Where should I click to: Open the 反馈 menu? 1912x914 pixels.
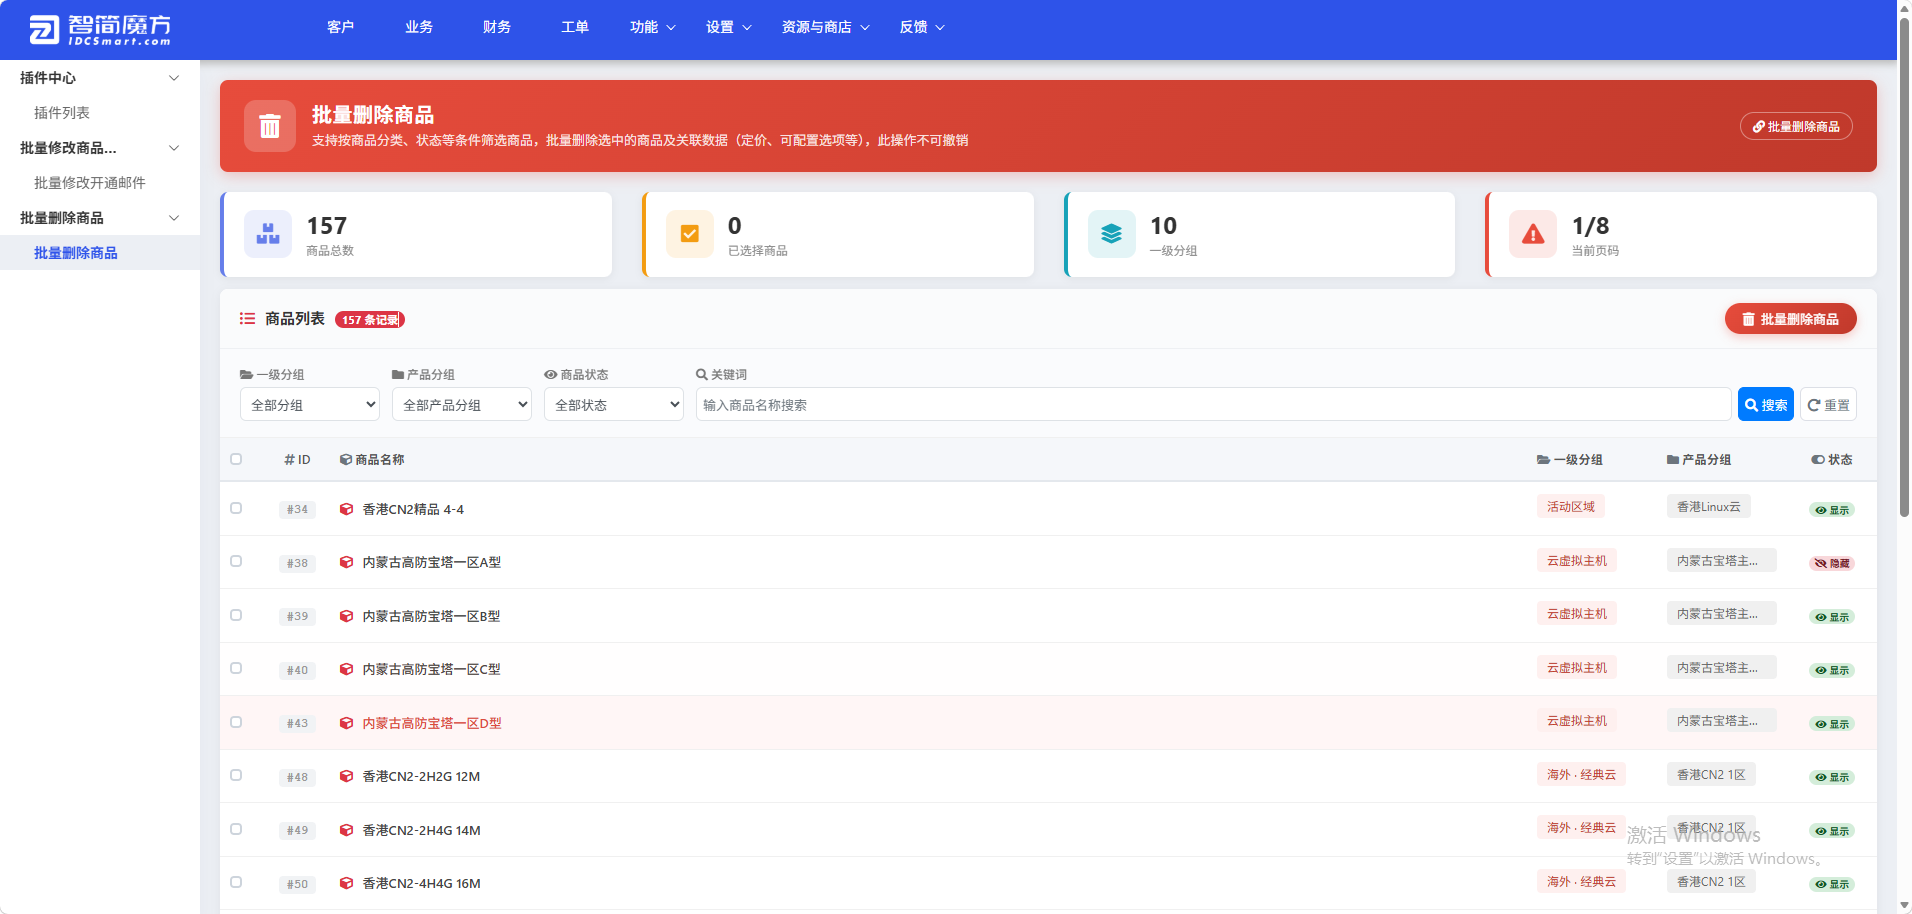tap(922, 27)
